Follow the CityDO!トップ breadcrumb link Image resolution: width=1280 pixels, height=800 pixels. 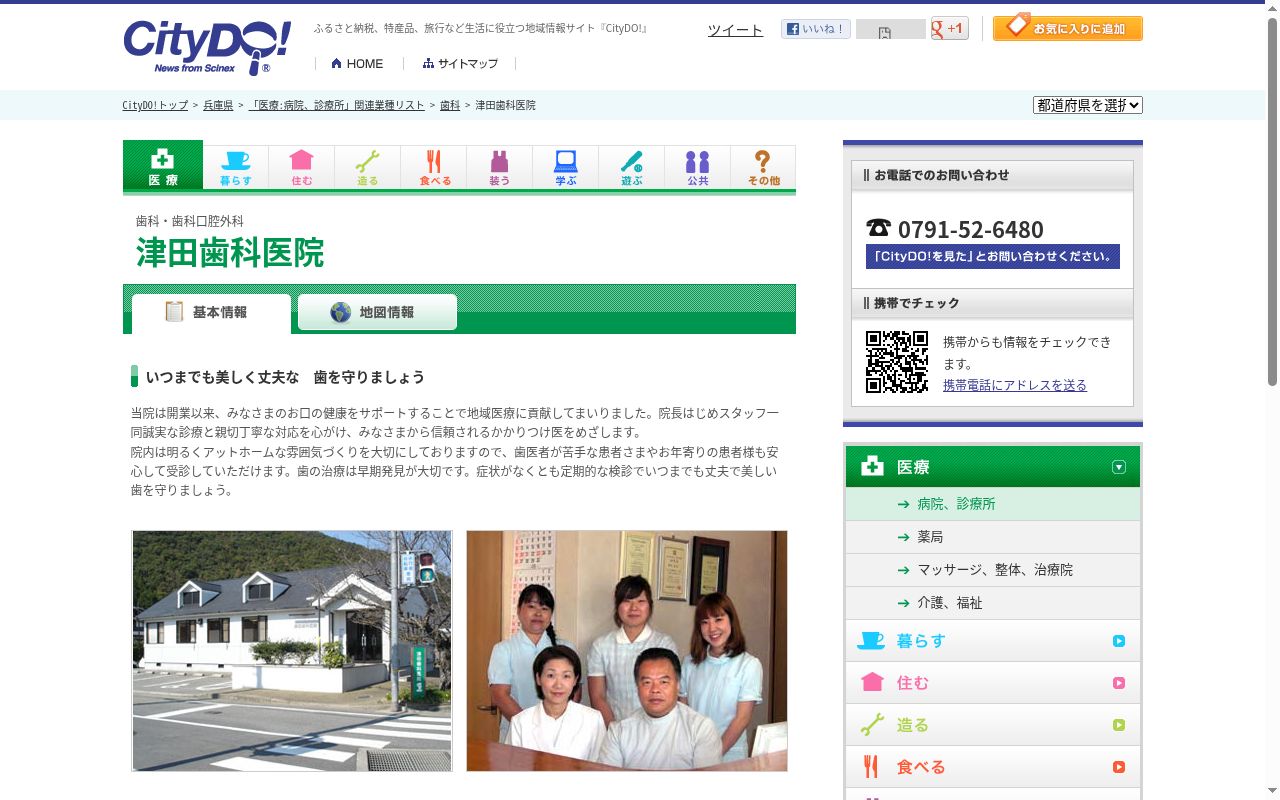[155, 105]
